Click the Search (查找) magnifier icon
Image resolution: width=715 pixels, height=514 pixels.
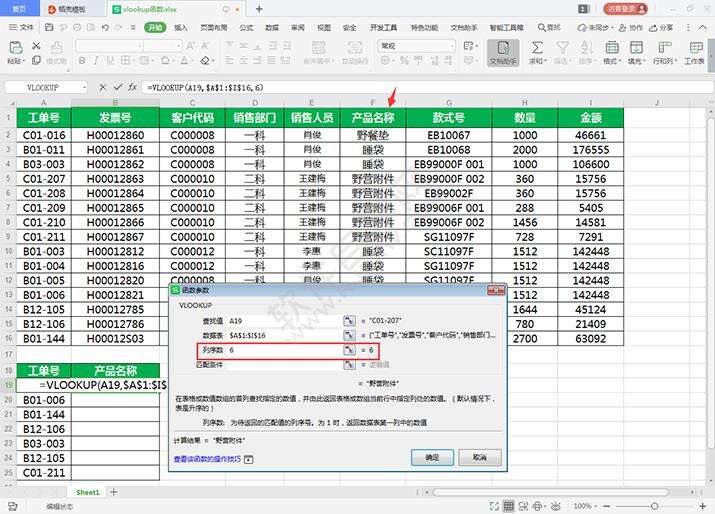coord(541,28)
